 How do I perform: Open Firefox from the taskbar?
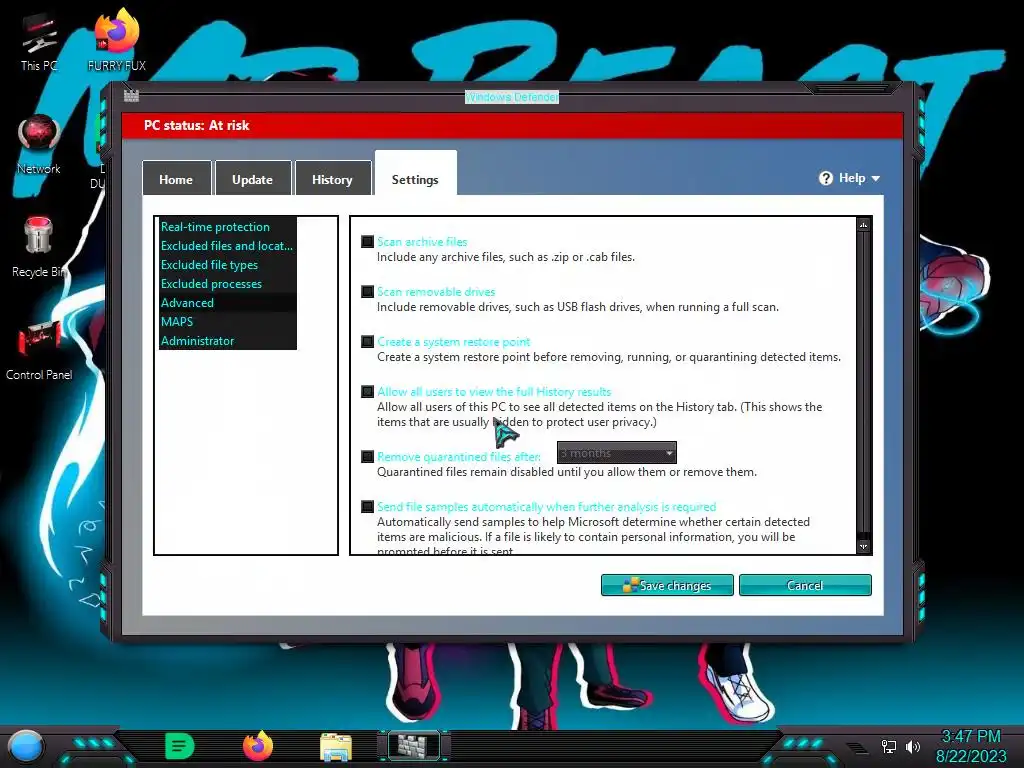pos(258,746)
